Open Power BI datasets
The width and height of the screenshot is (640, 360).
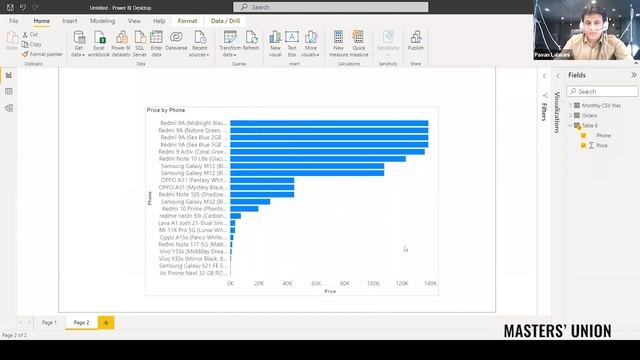tap(121, 44)
